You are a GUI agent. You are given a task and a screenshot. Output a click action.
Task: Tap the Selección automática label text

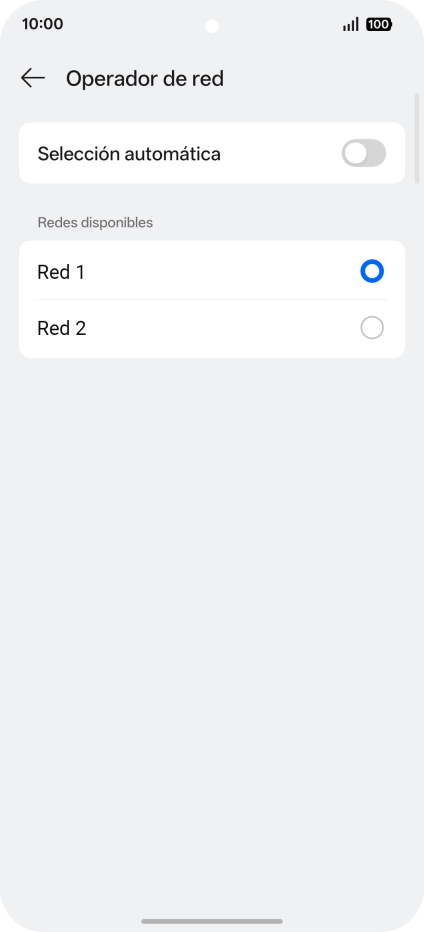pyautogui.click(x=129, y=154)
